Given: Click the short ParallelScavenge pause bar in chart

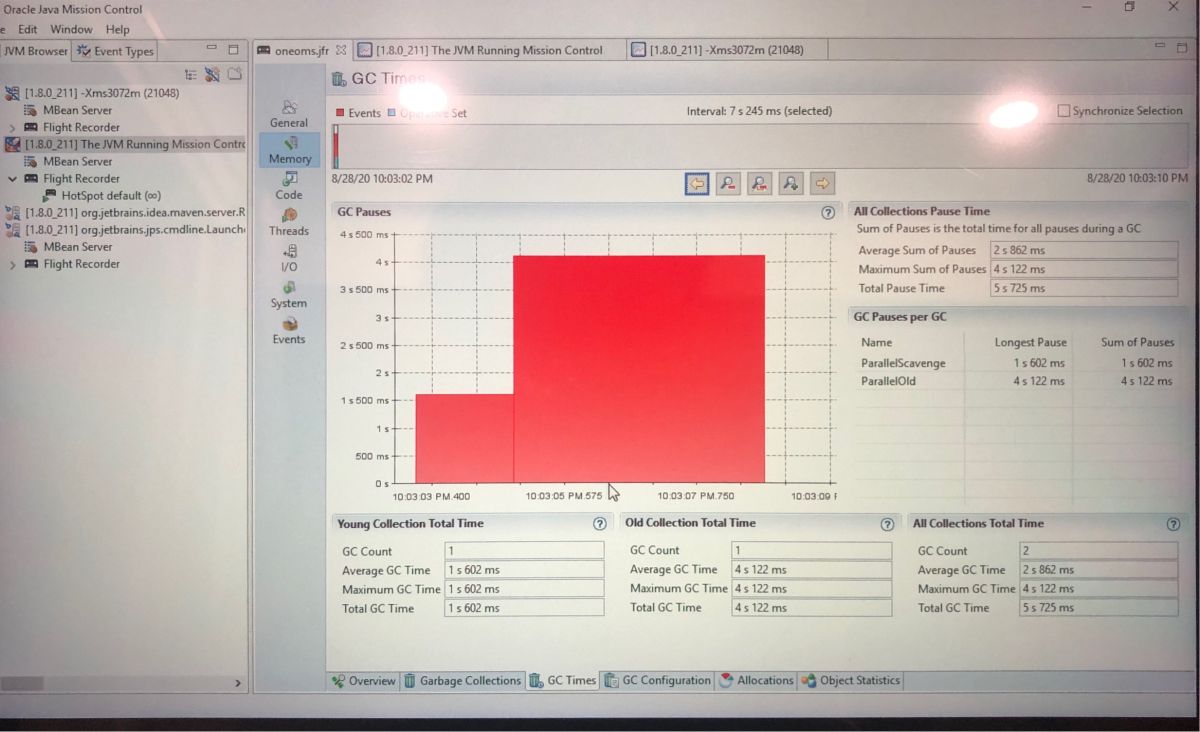Looking at the screenshot, I should [464, 438].
